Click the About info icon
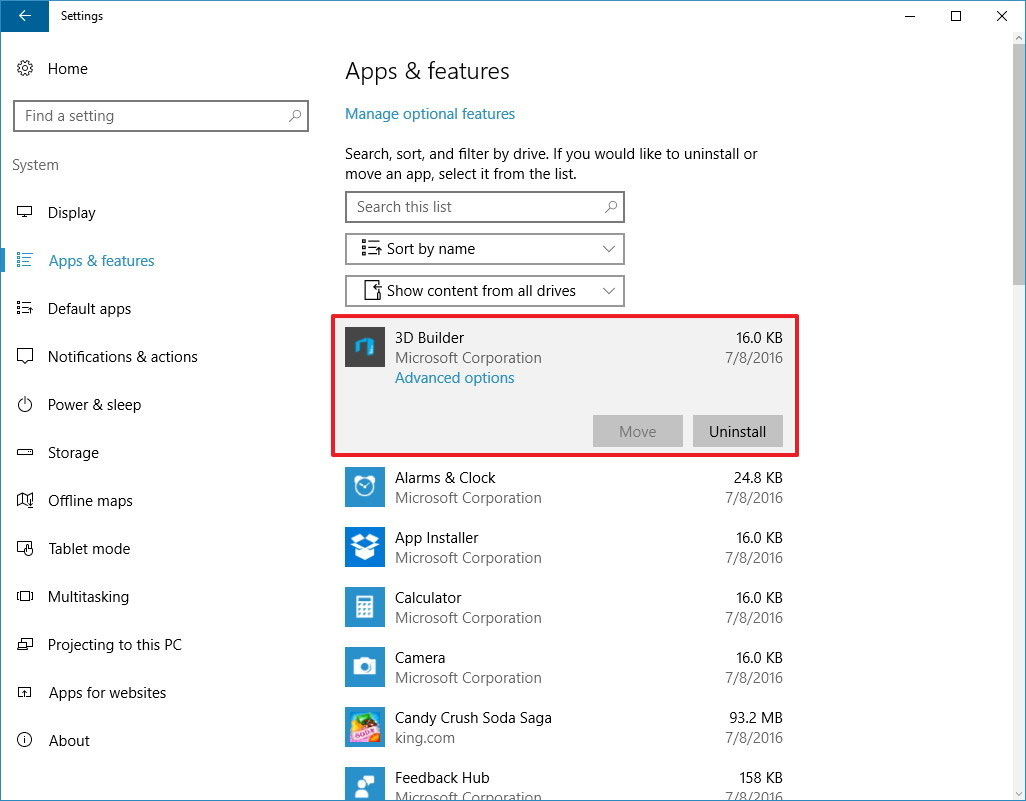 [x=25, y=740]
